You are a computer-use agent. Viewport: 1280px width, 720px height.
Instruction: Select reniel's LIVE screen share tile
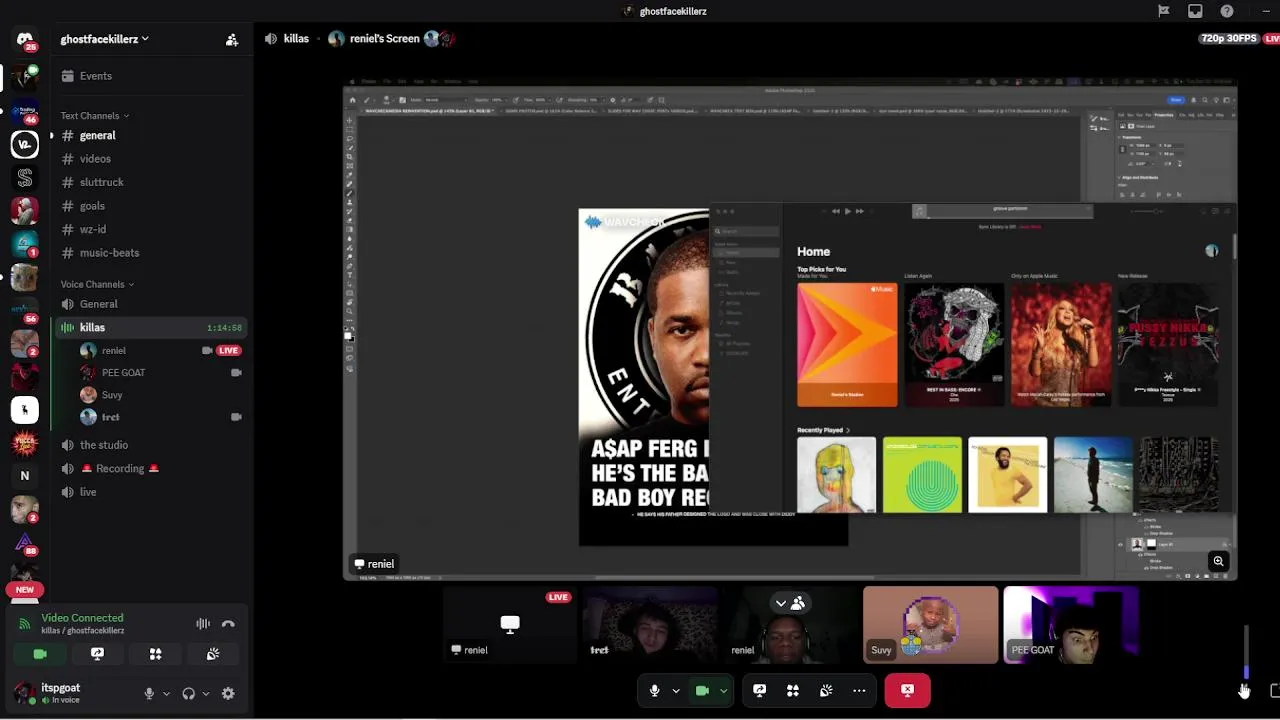(x=510, y=625)
